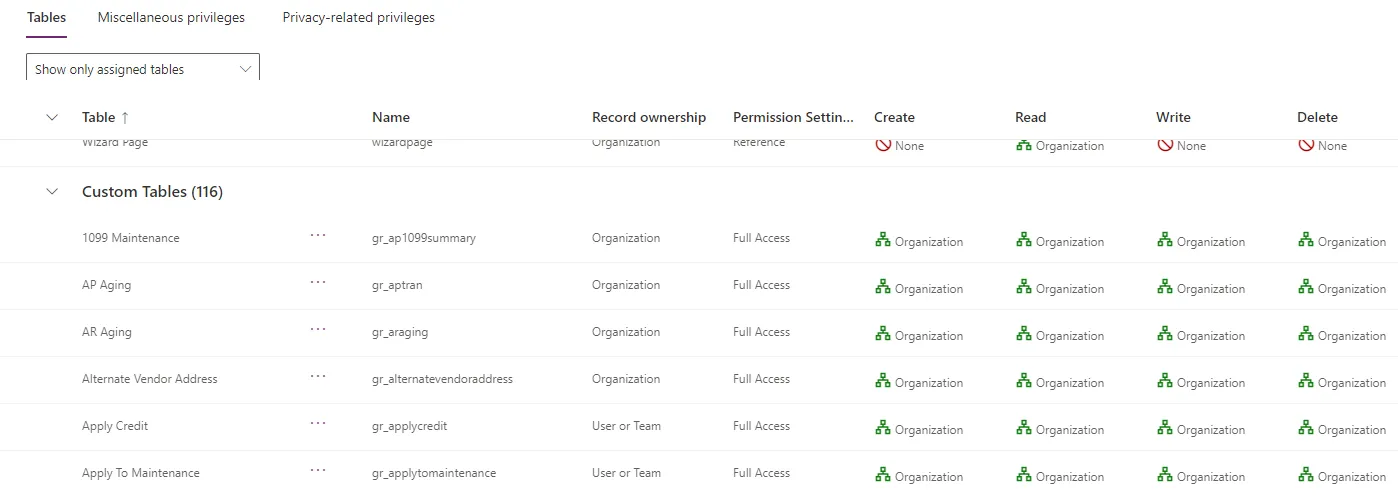Image resolution: width=1398 pixels, height=496 pixels.
Task: Change Read privilege for Apply To Maintenance
Action: (x=1060, y=475)
